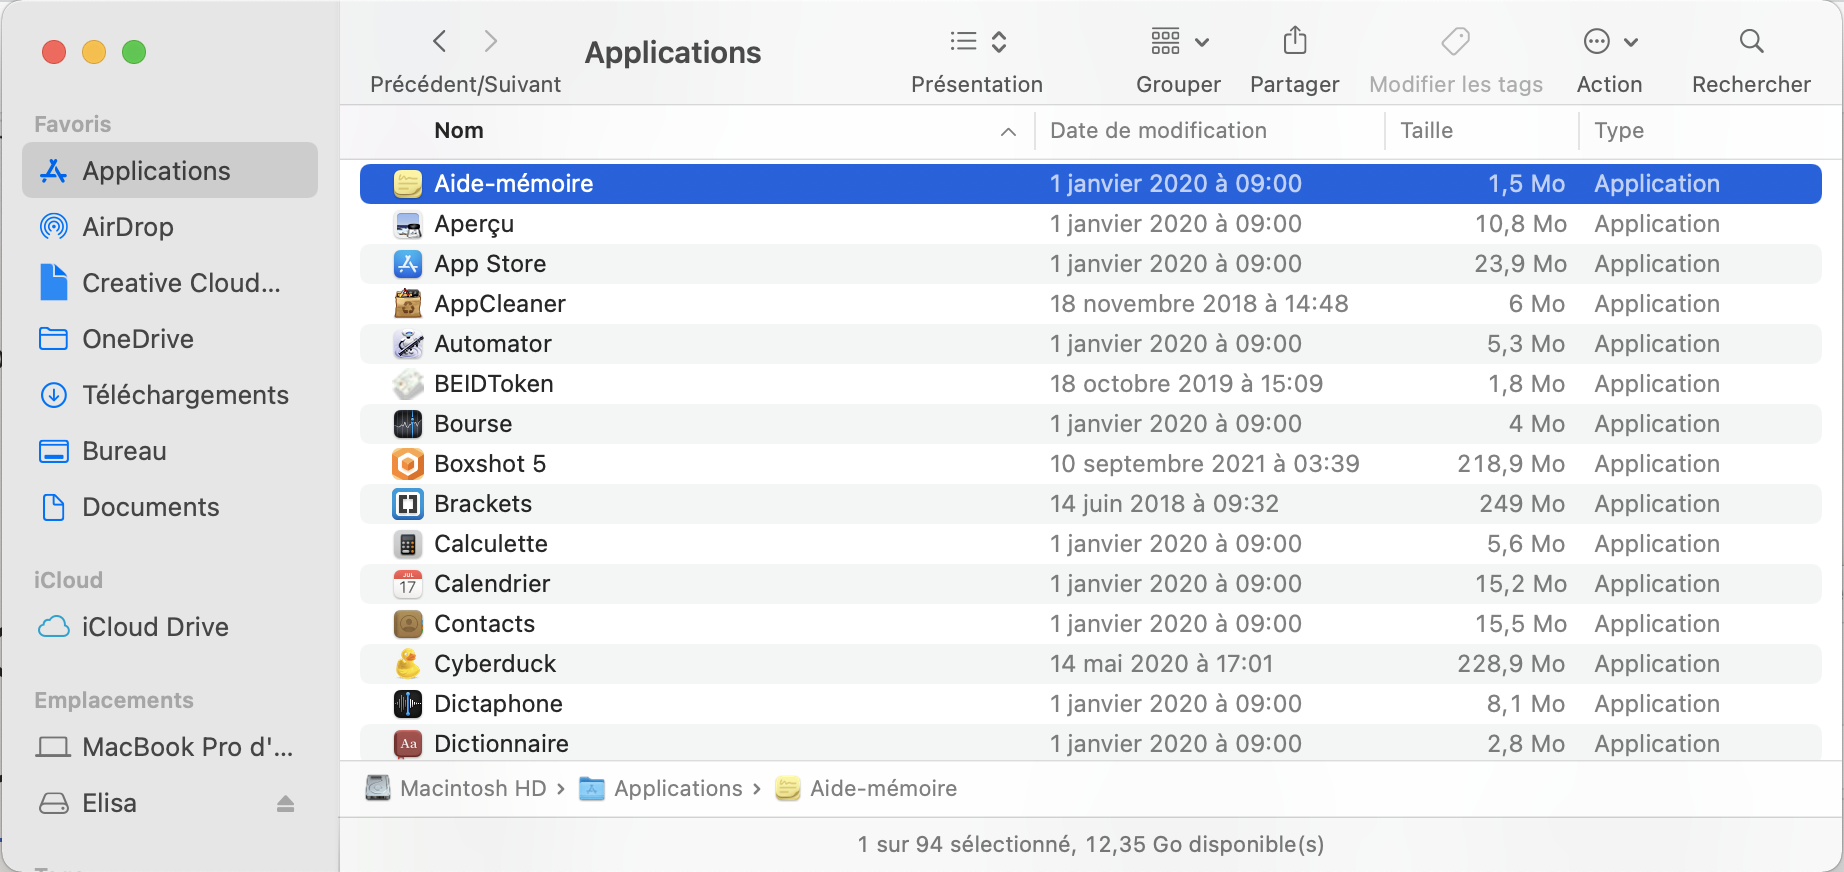This screenshot has height=872, width=1844.
Task: Click the Dictaphone app icon
Action: click(x=408, y=704)
